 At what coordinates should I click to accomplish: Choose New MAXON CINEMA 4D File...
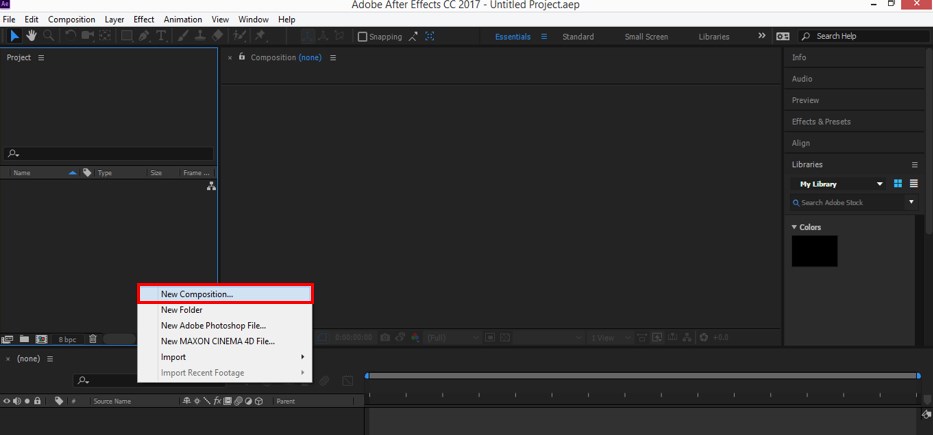pyautogui.click(x=224, y=342)
